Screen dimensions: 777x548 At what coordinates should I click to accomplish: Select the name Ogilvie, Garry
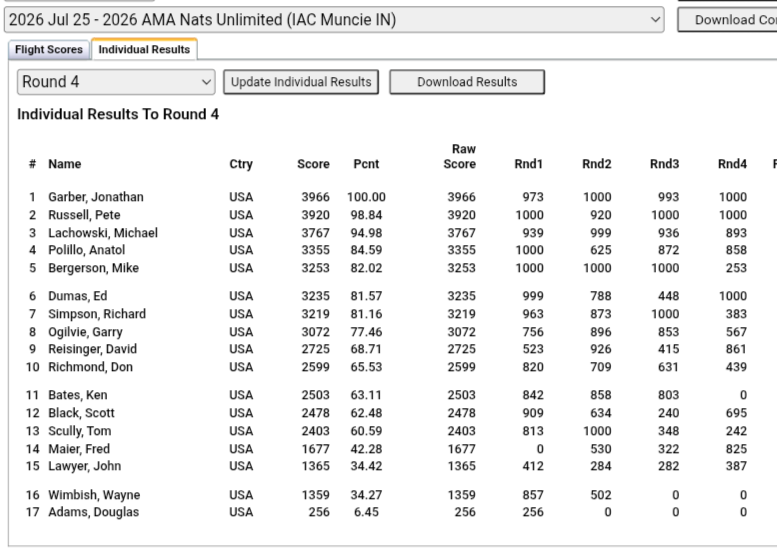pyautogui.click(x=85, y=332)
